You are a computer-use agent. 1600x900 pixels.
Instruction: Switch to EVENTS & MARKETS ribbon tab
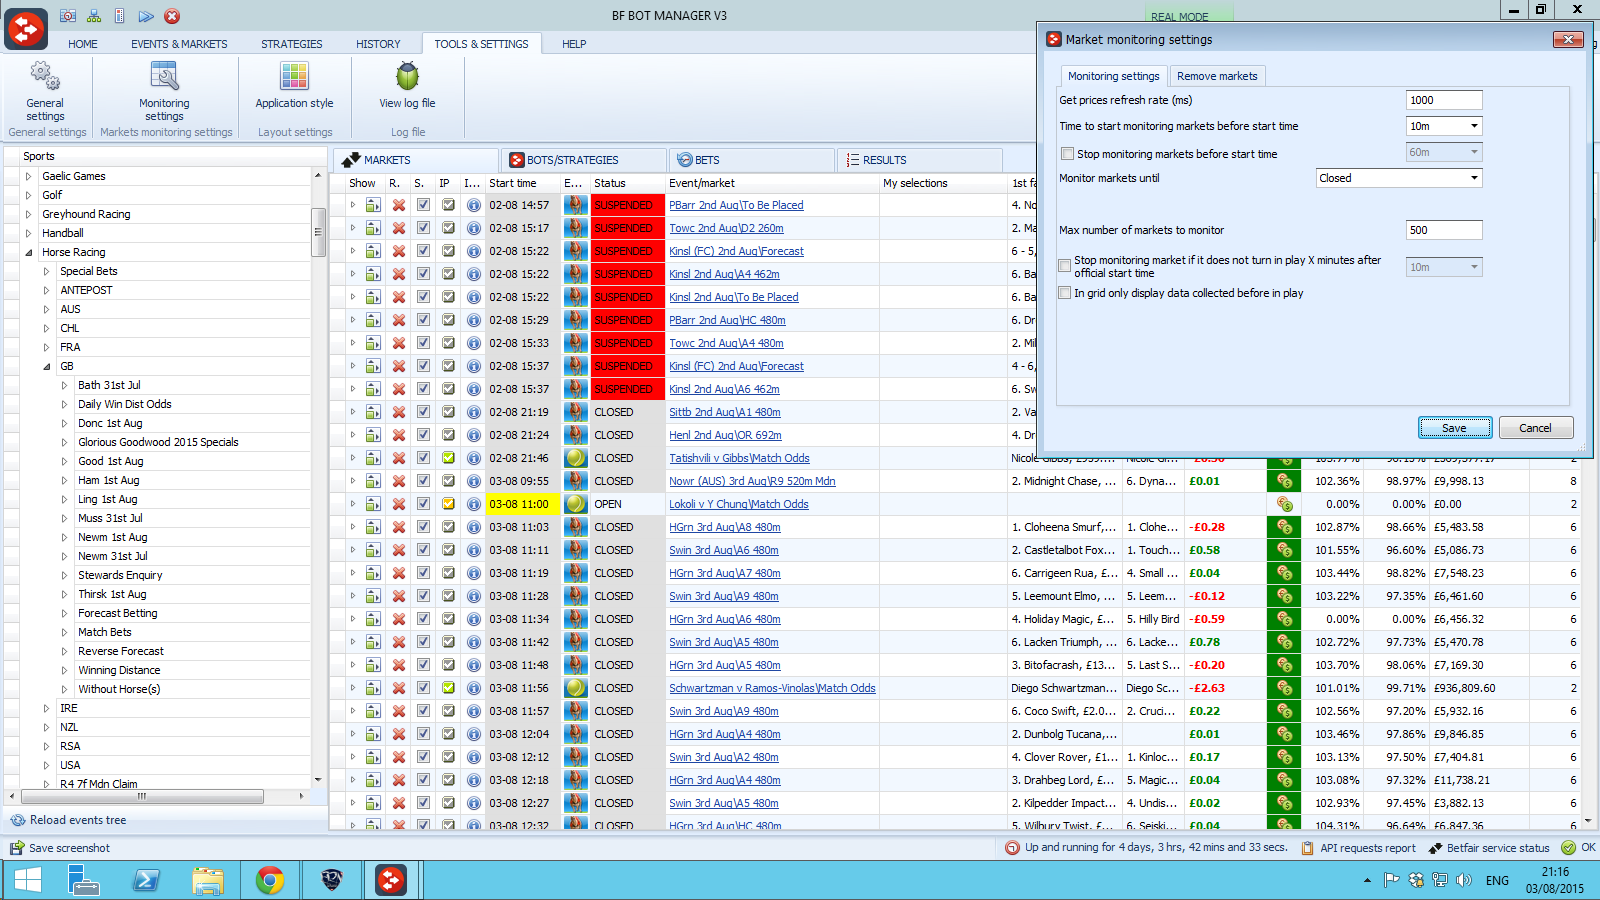179,44
